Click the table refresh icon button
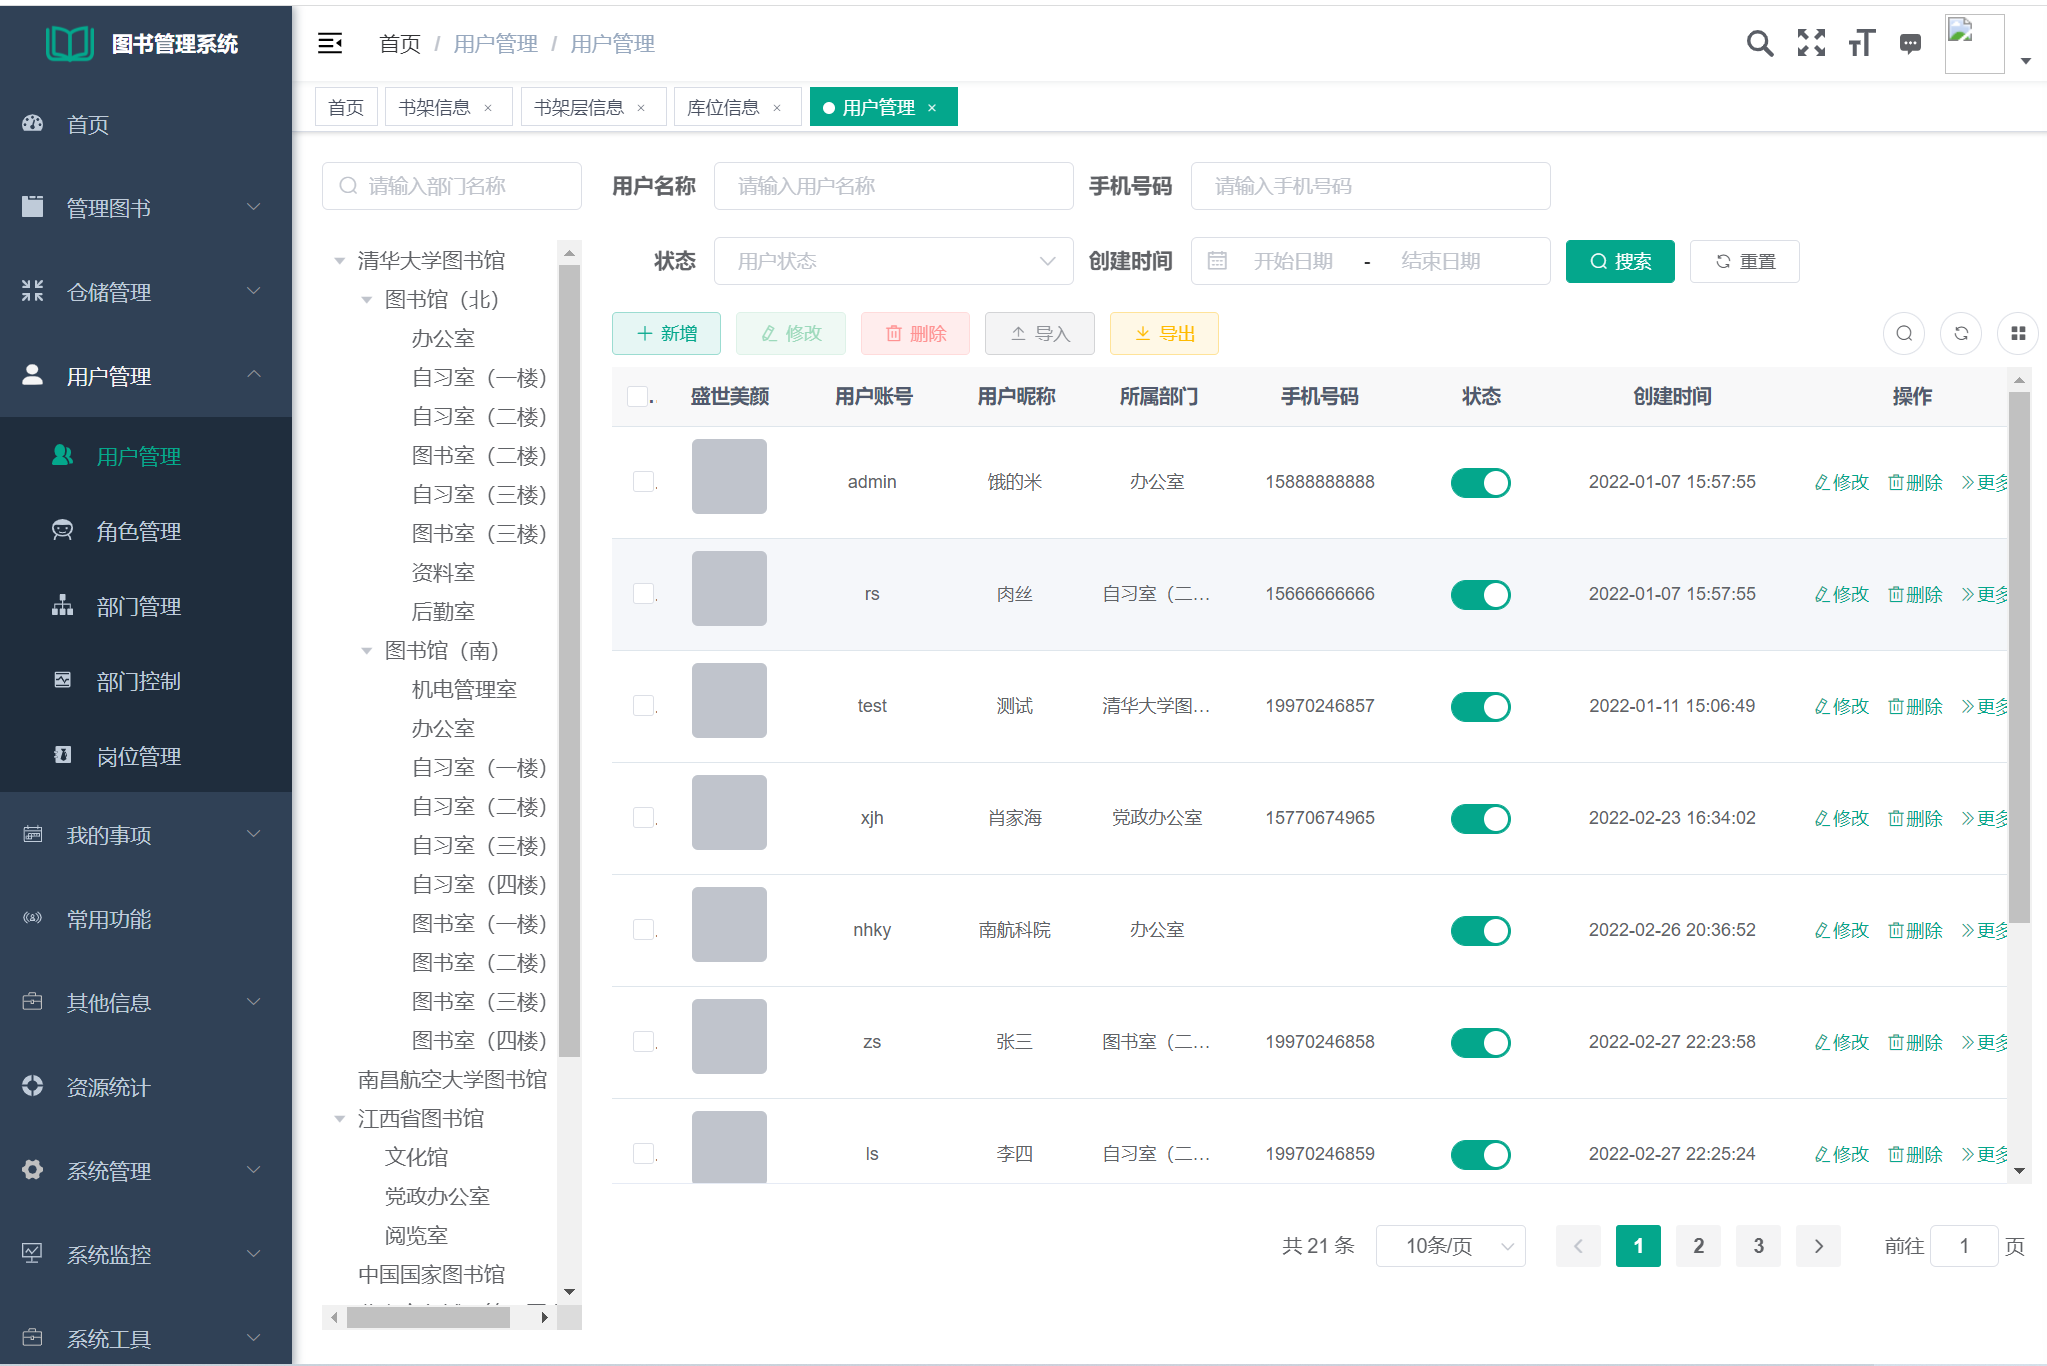Viewport: 2047px width, 1366px height. click(x=1961, y=334)
